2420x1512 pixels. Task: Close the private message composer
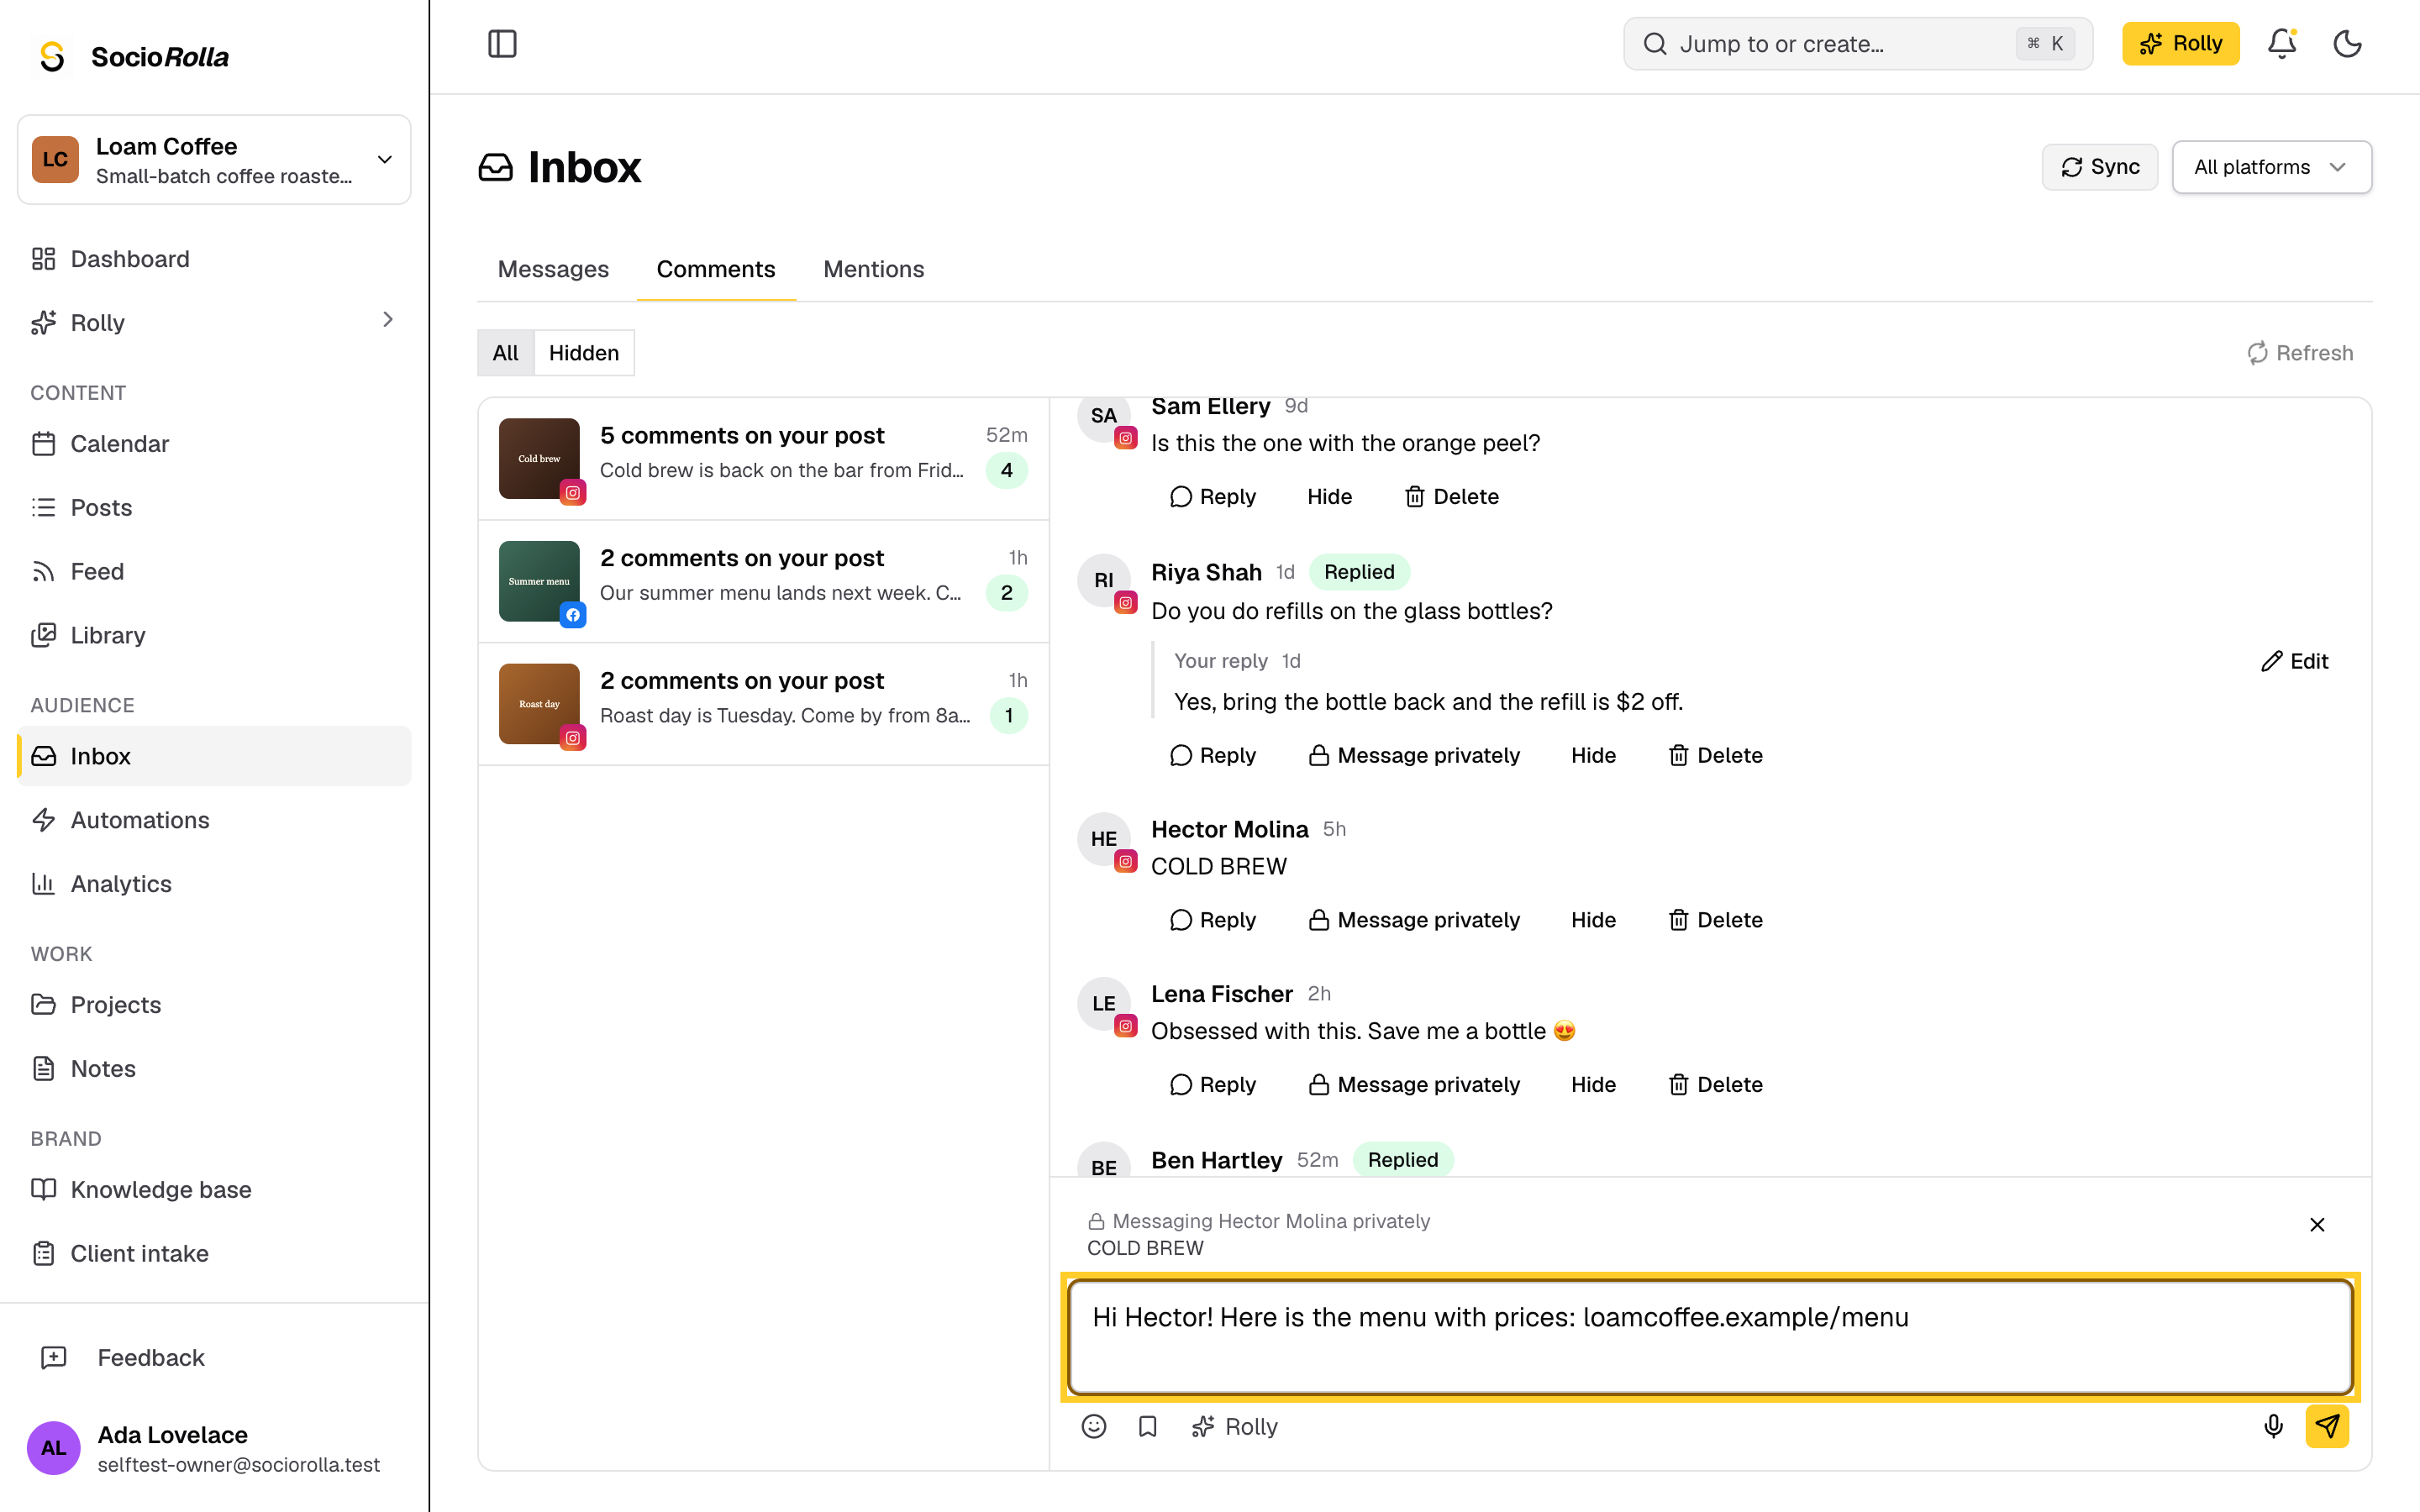[2317, 1225]
